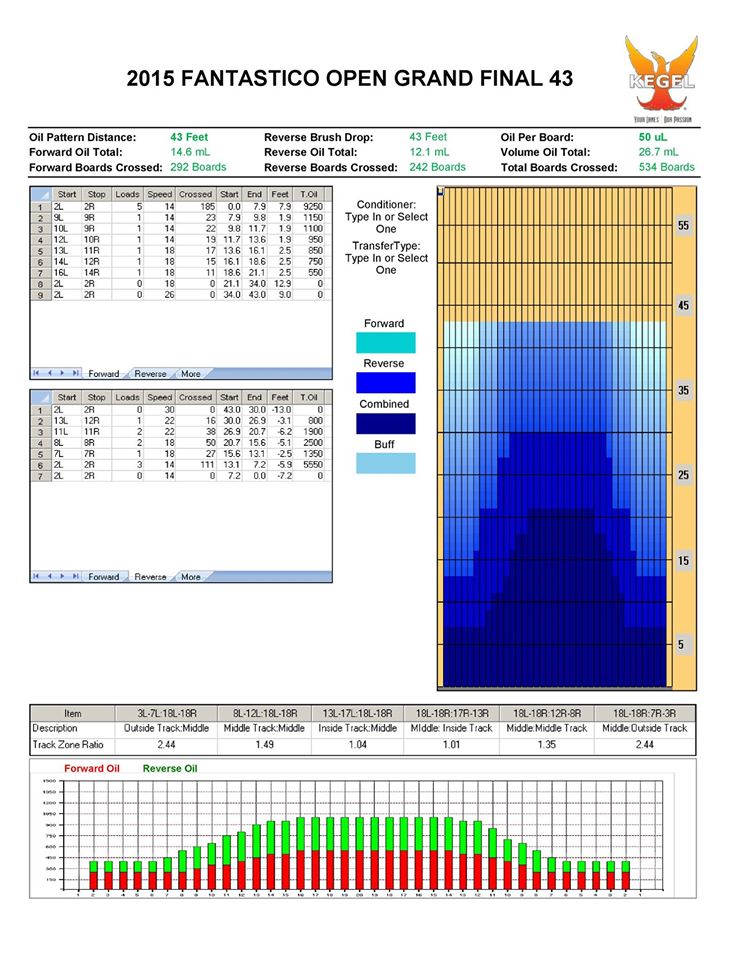742x960 pixels.
Task: Switch to Forward tab in the lower table
Action: (103, 577)
